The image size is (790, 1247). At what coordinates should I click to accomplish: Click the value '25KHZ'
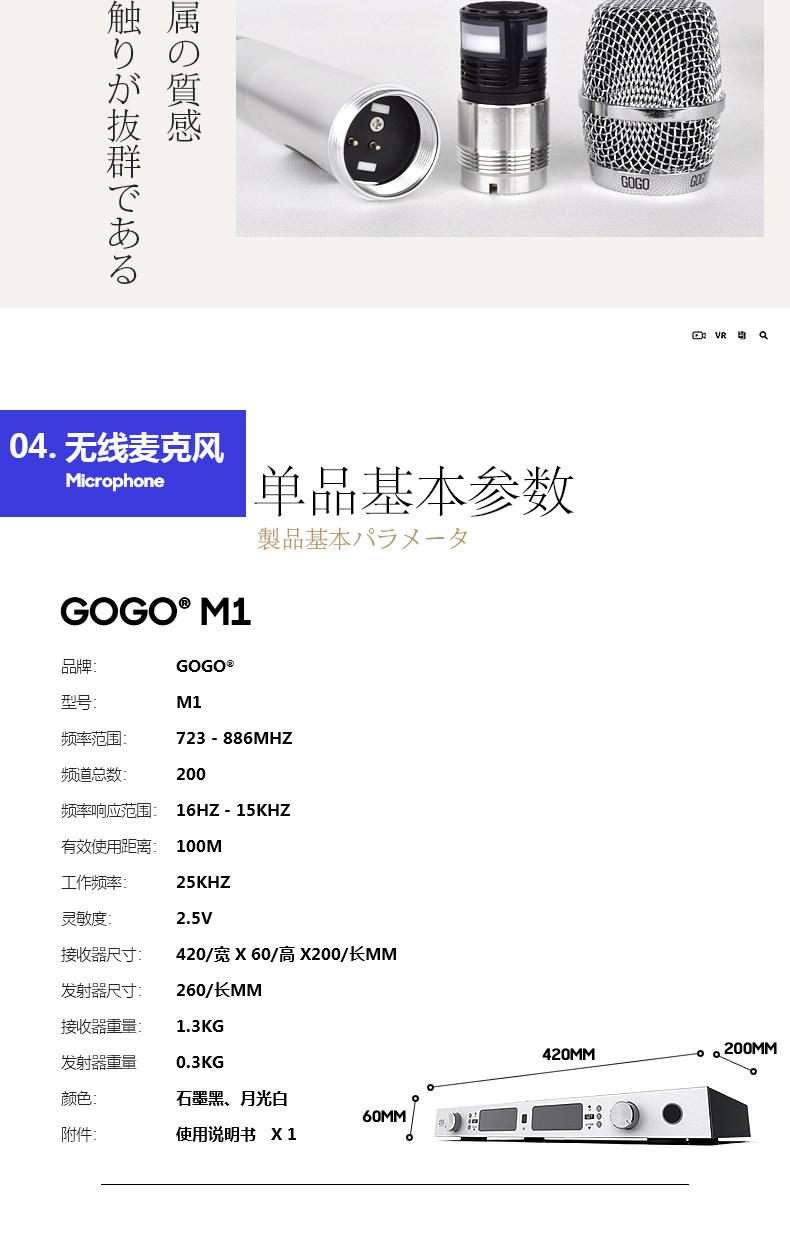pos(203,882)
